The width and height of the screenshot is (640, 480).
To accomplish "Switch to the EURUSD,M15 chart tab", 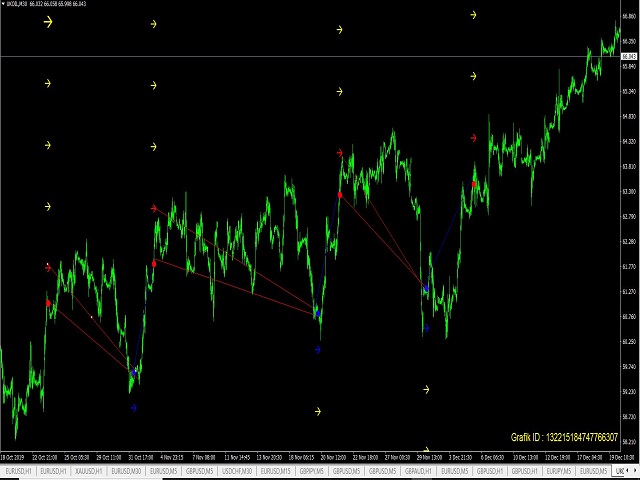I will pyautogui.click(x=275, y=471).
